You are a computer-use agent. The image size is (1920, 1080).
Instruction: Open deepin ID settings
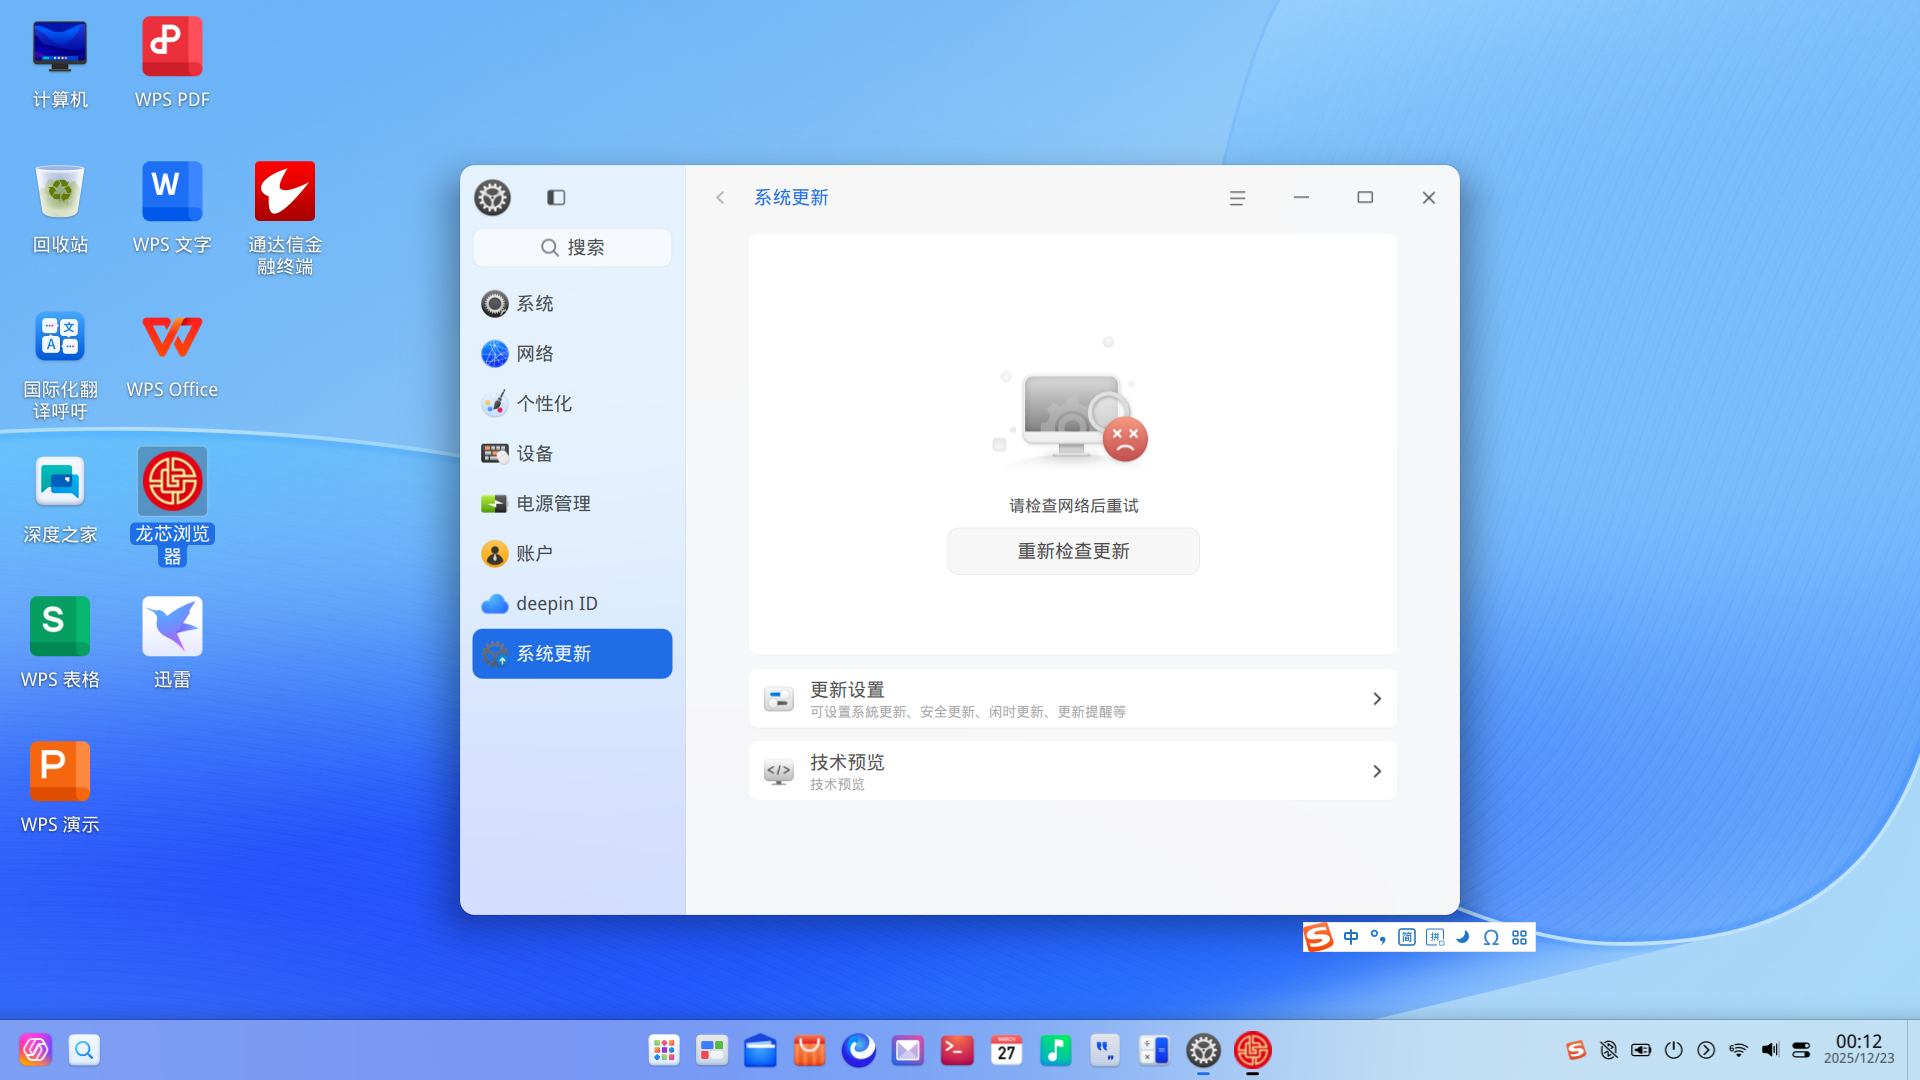[572, 603]
